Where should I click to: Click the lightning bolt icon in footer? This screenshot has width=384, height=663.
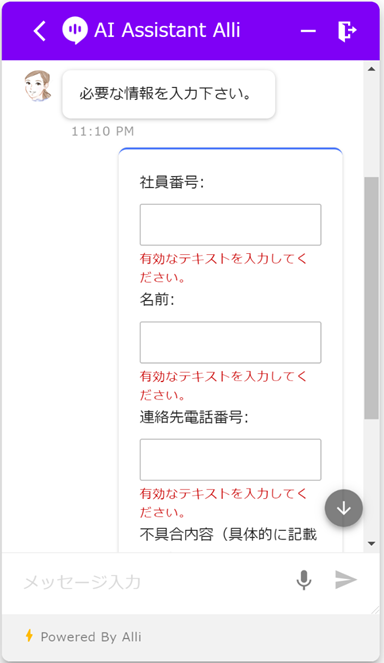click(29, 636)
